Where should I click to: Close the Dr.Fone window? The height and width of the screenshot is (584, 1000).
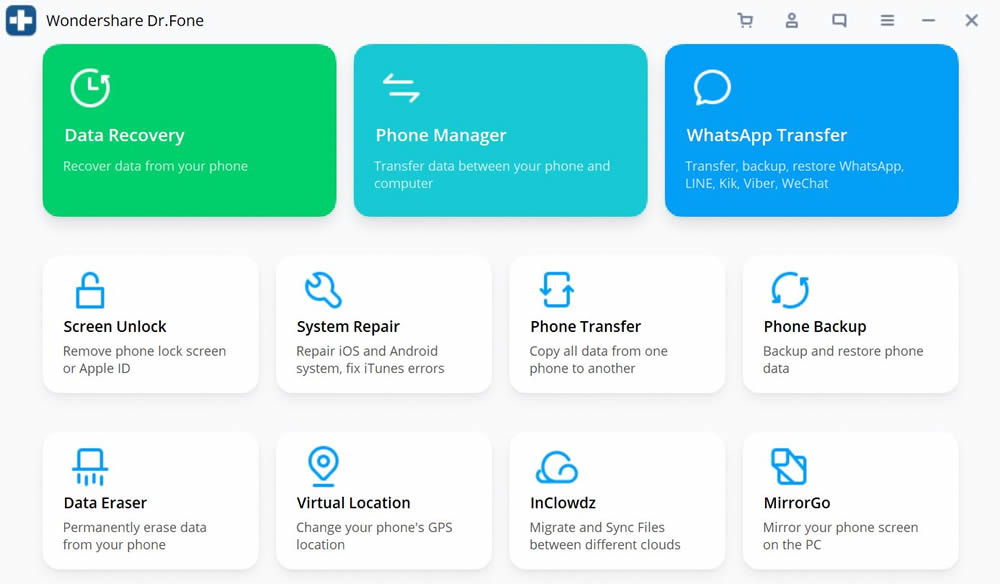tap(971, 20)
